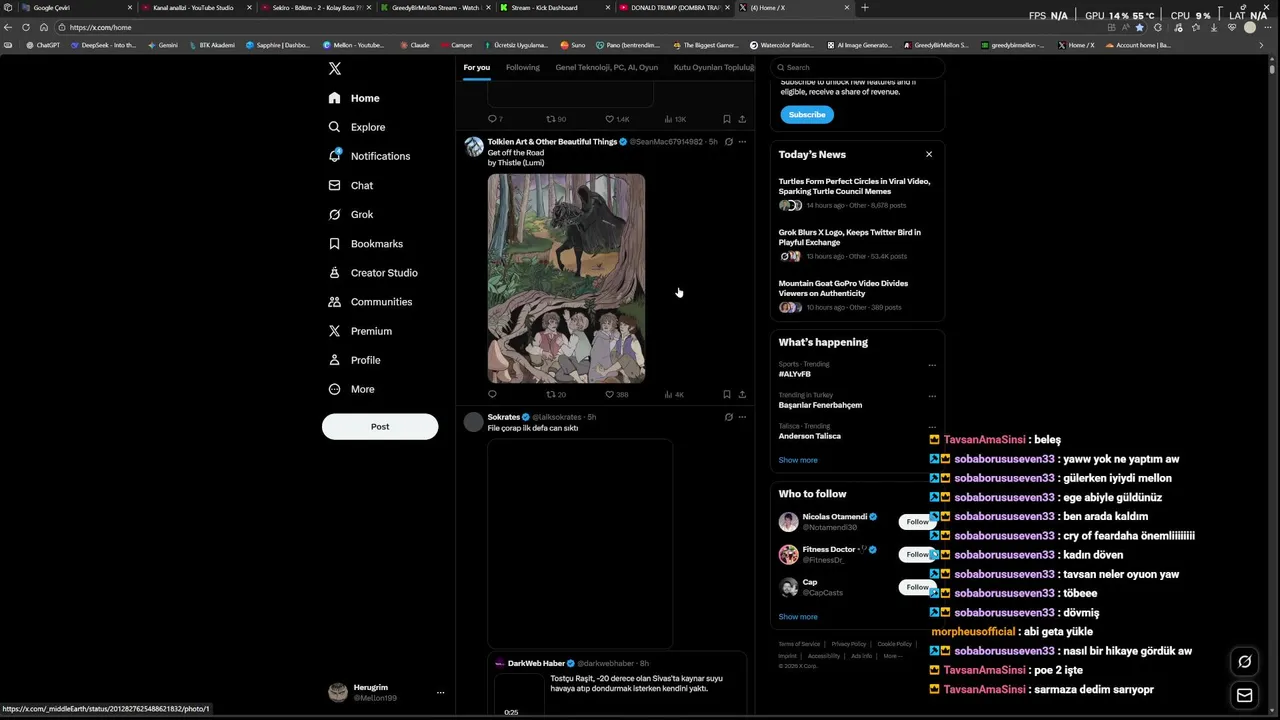This screenshot has width=1280, height=720.
Task: View analytics showing 4K views
Action: pyautogui.click(x=674, y=394)
